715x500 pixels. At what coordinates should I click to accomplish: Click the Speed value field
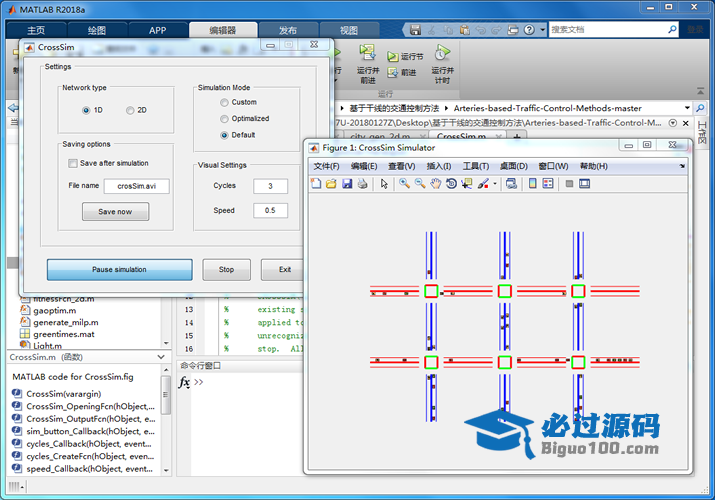pos(270,211)
